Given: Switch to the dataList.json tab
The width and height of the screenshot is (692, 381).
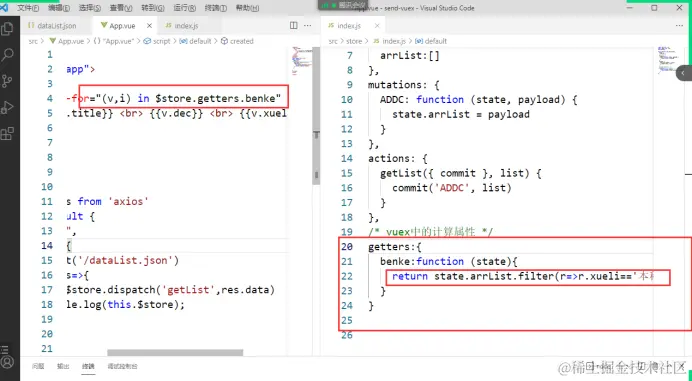Looking at the screenshot, I should (x=52, y=26).
